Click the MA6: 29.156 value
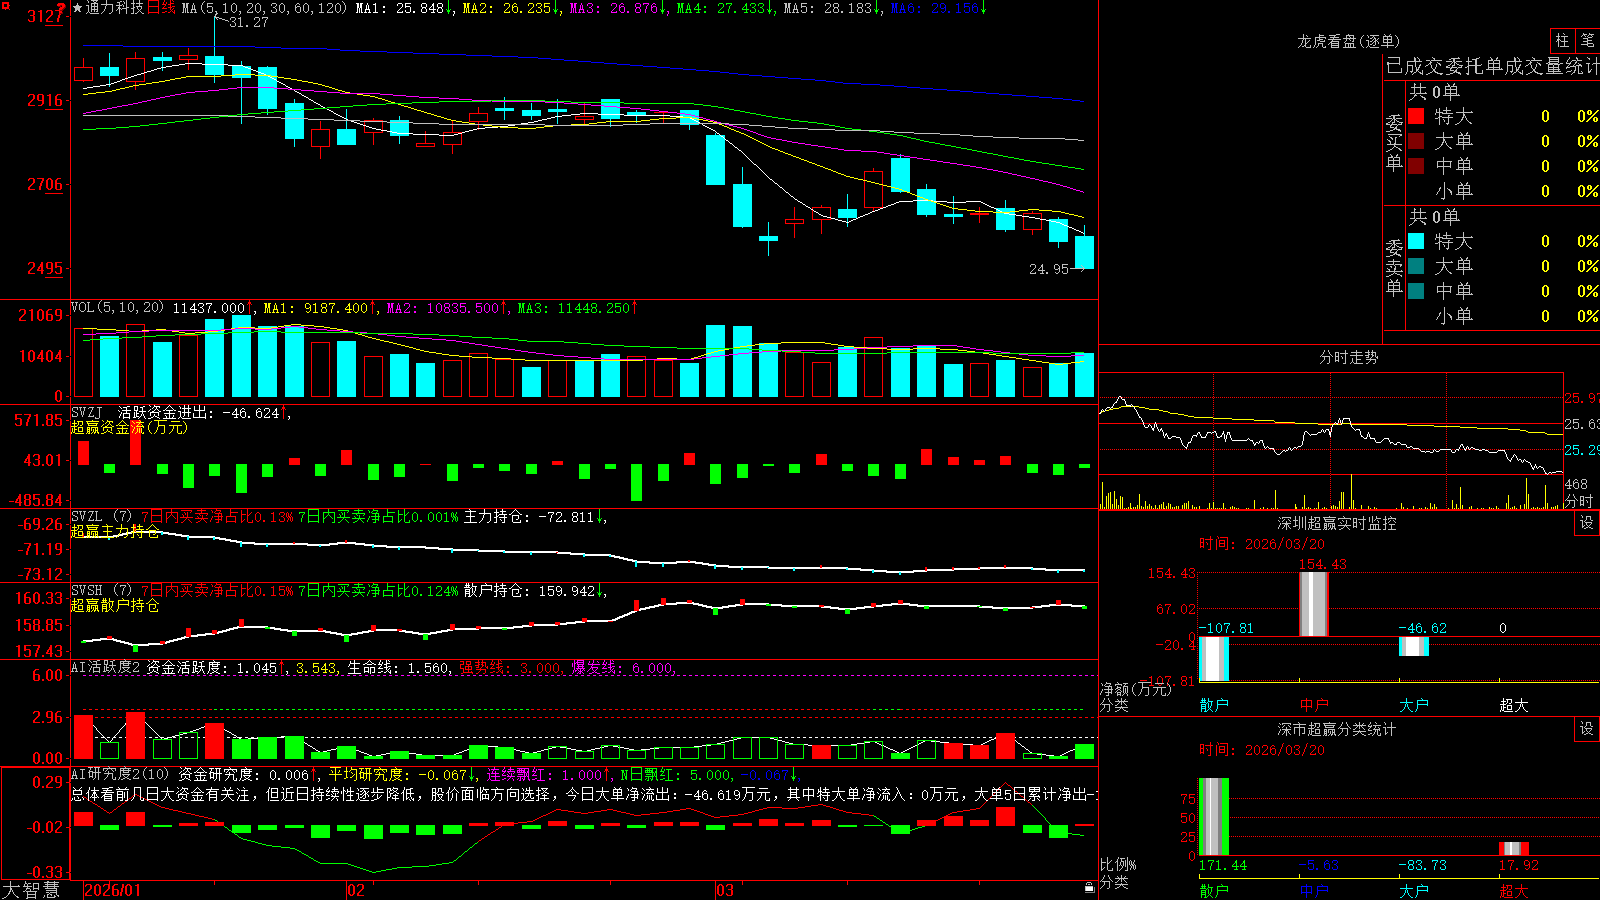 938,8
